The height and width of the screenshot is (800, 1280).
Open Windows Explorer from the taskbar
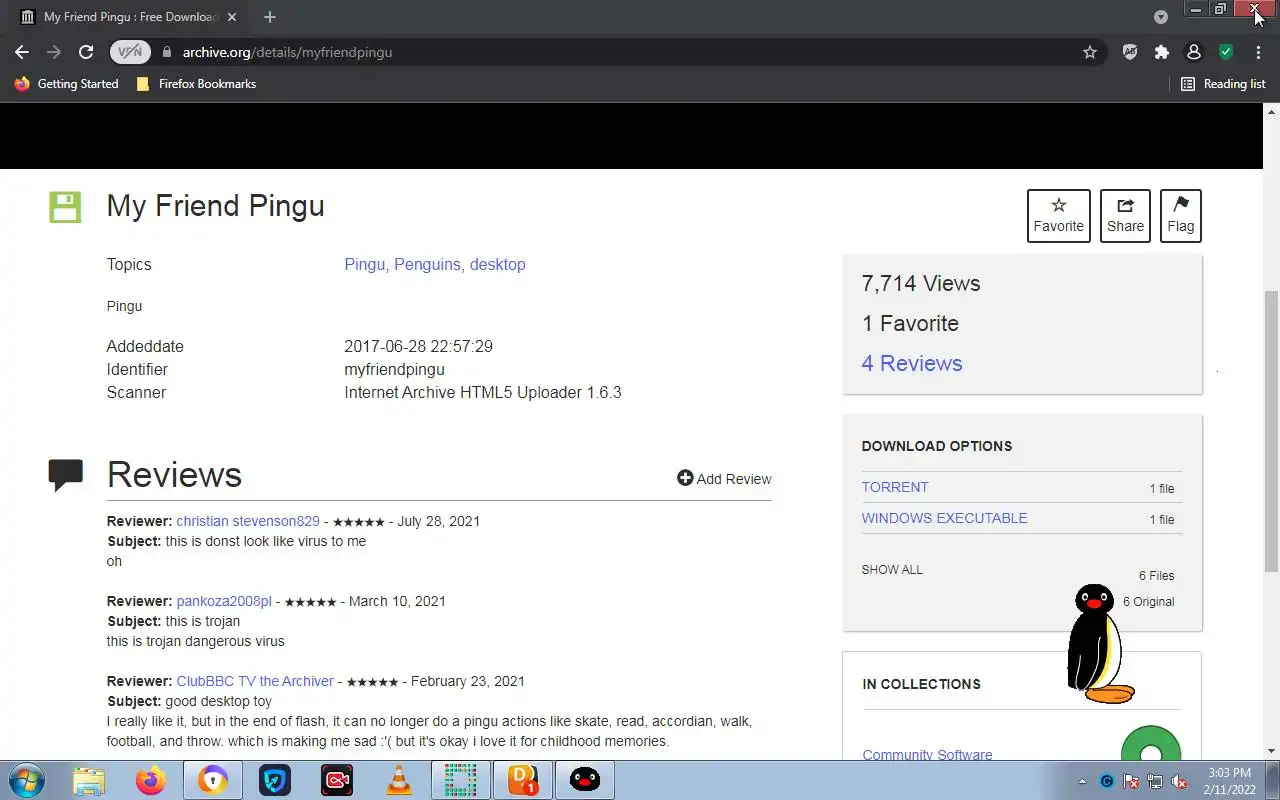[88, 780]
